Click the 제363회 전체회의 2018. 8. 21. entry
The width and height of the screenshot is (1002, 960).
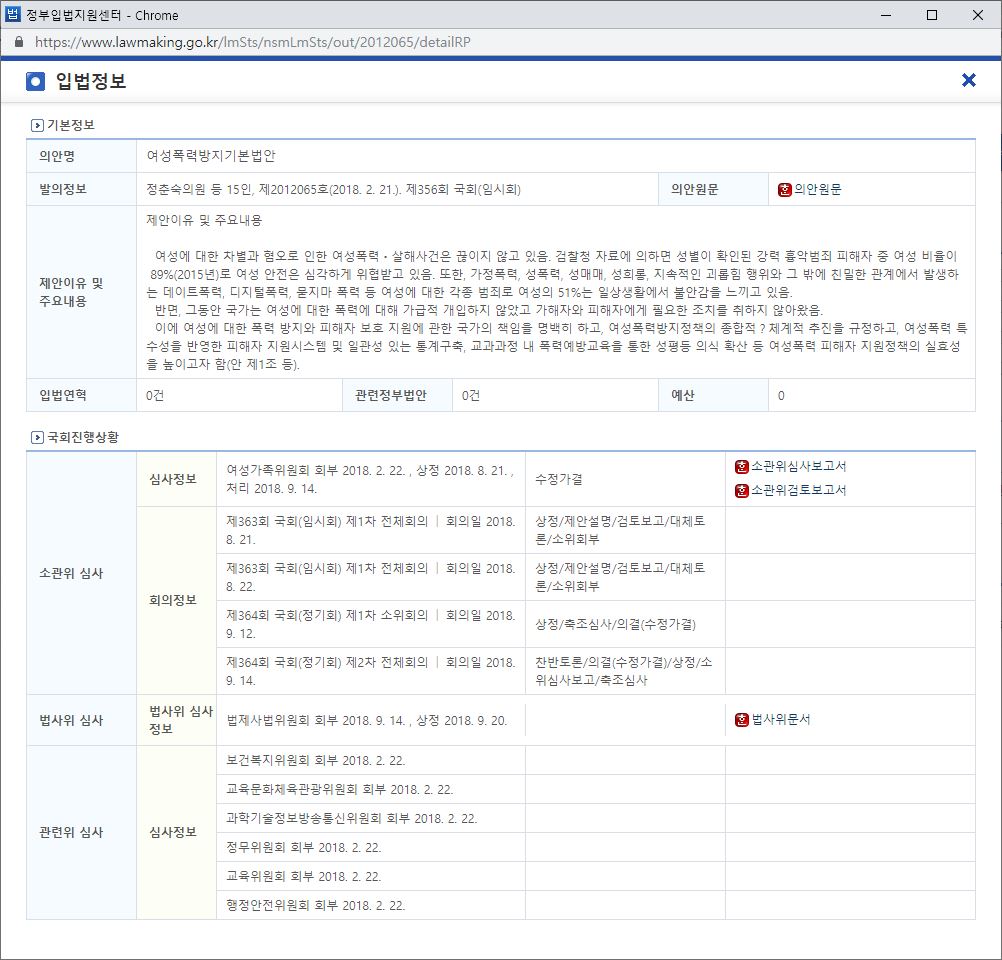[370, 530]
